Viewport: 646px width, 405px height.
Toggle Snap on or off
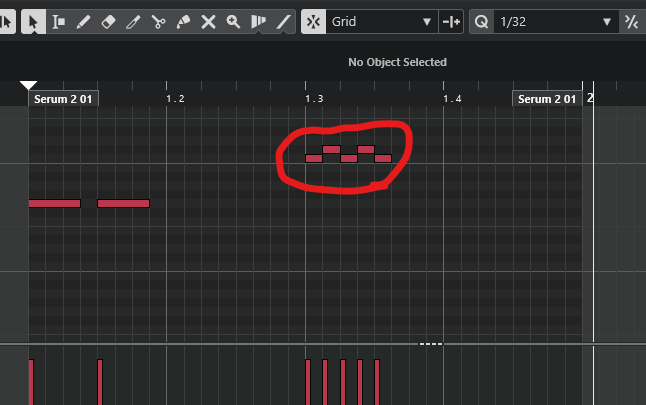[313, 21]
